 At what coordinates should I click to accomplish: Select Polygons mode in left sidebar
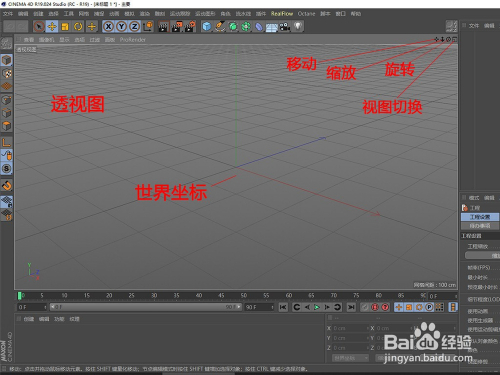6,126
